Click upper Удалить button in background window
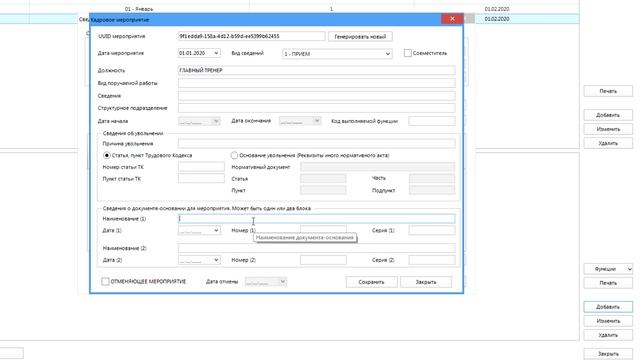 click(x=608, y=143)
